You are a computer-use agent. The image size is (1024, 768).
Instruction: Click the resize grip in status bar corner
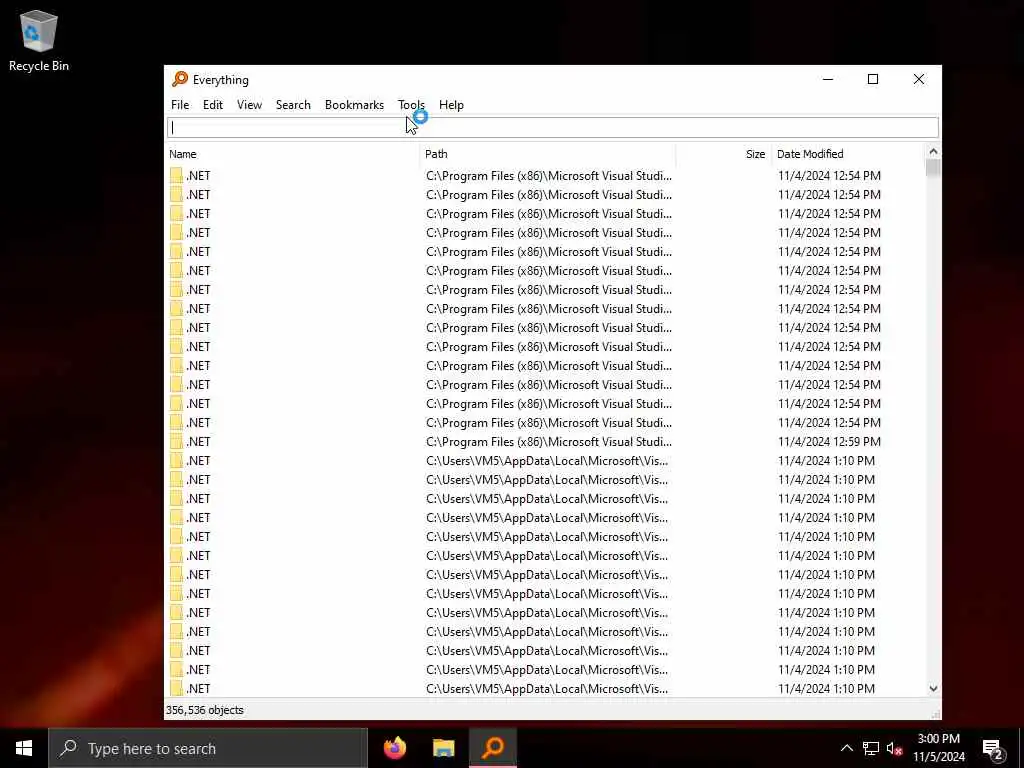[x=935, y=714]
